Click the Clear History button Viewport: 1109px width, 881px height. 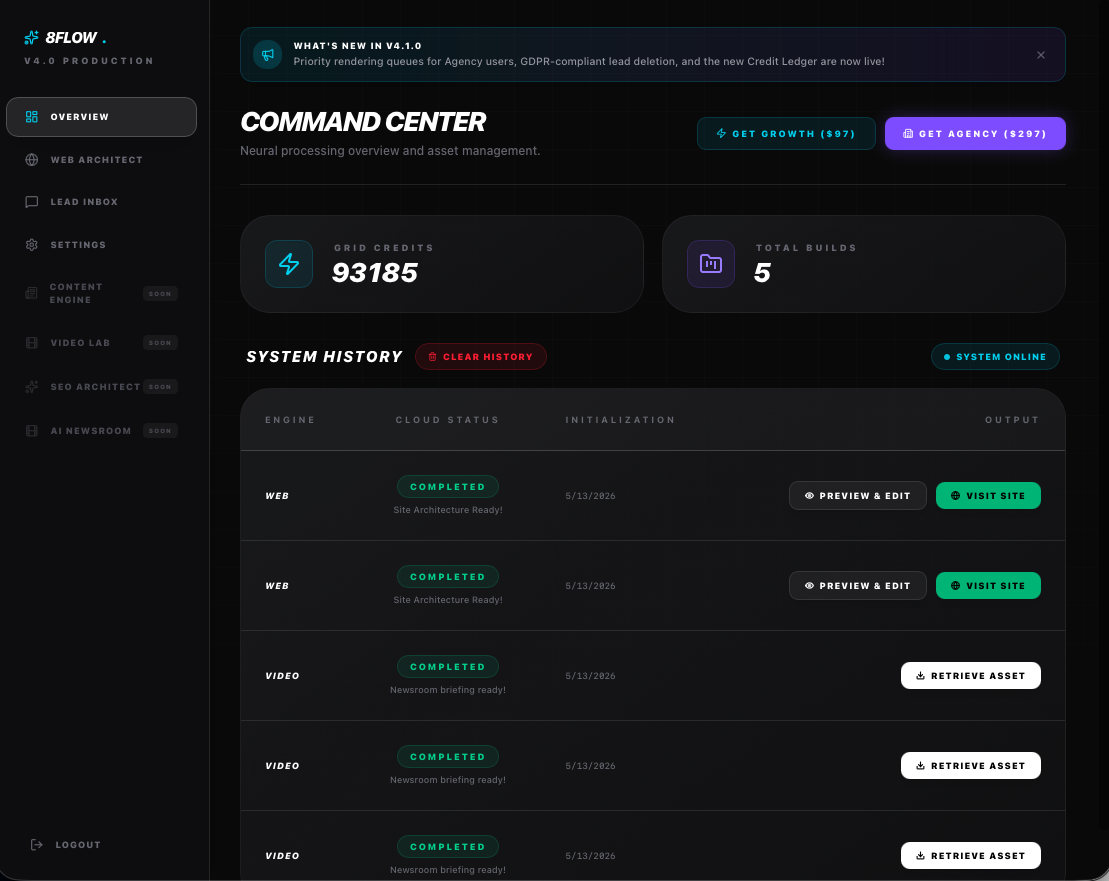(x=481, y=357)
